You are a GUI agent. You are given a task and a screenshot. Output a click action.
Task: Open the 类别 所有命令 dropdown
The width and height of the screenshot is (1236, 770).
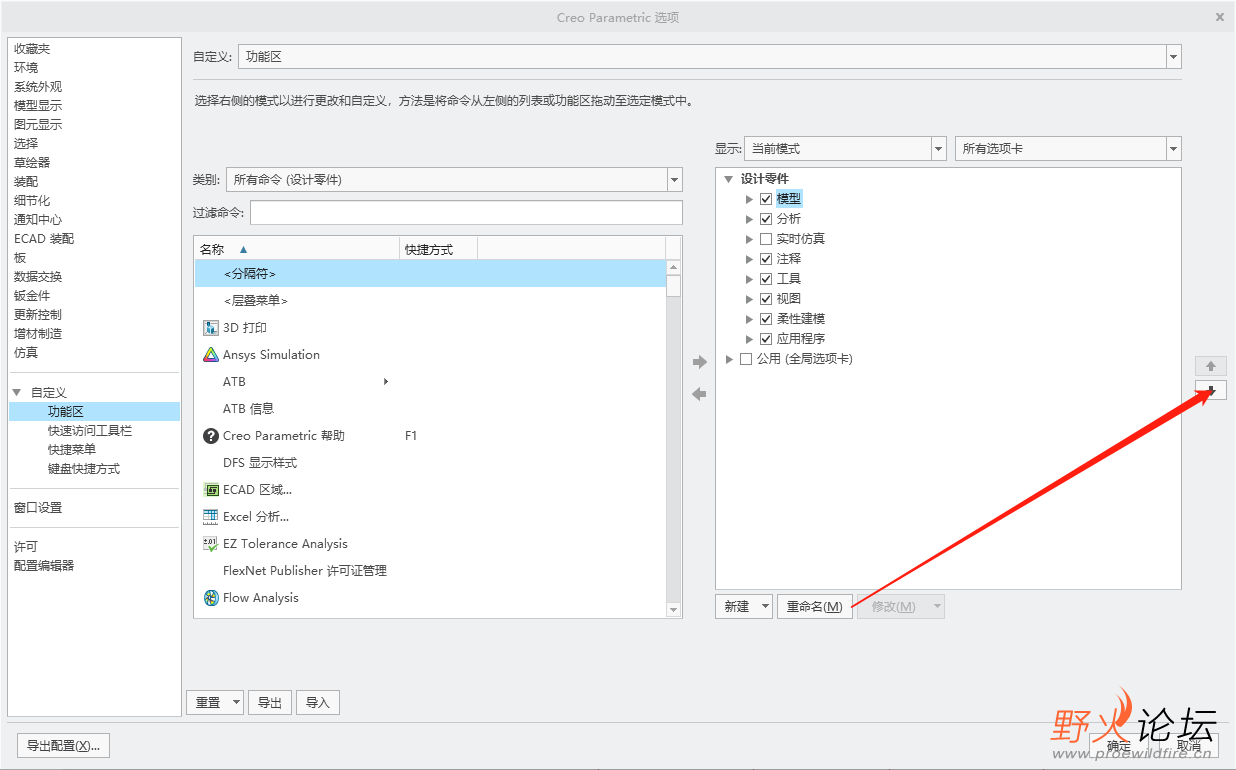point(675,180)
